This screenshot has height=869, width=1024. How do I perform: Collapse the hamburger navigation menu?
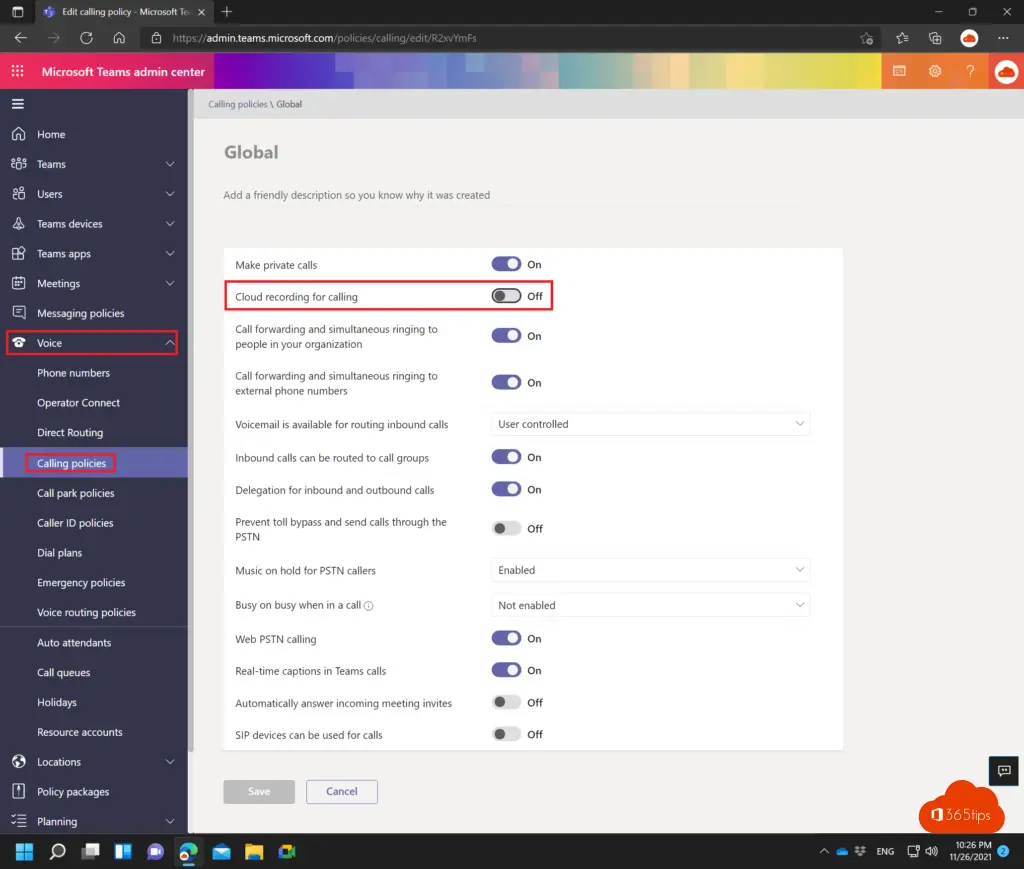(18, 104)
